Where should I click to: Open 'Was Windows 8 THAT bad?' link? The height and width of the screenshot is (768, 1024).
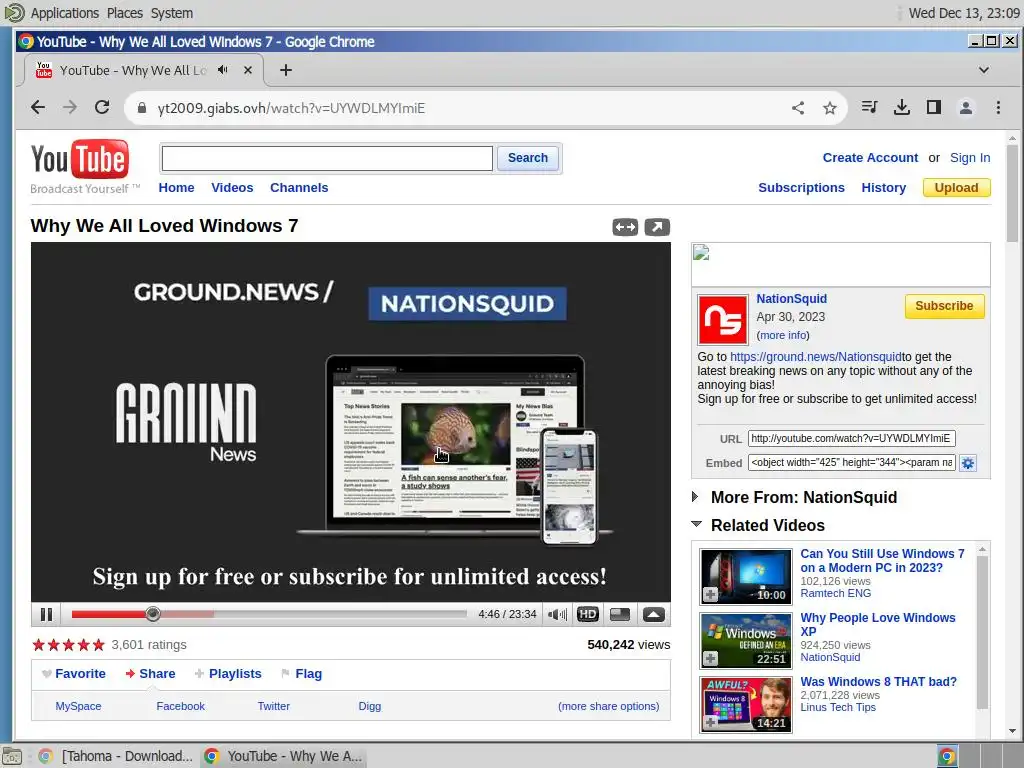[x=878, y=681]
